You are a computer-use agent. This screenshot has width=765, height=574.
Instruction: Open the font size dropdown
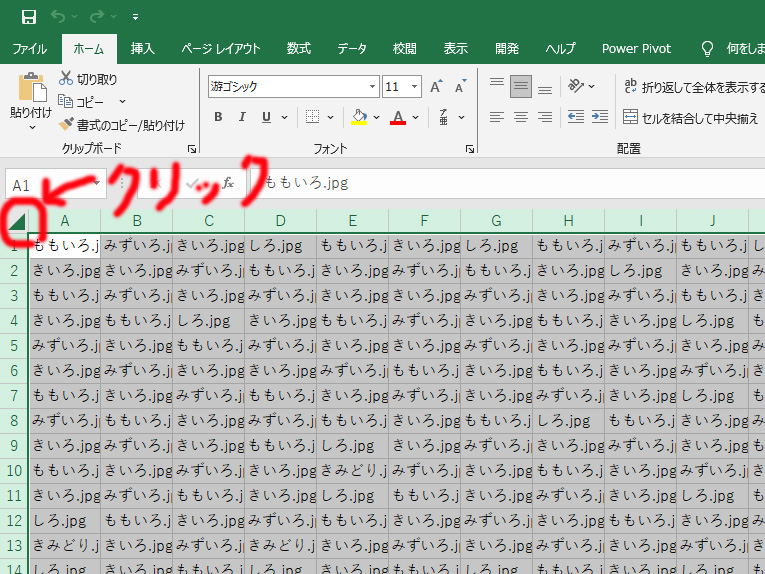(414, 87)
